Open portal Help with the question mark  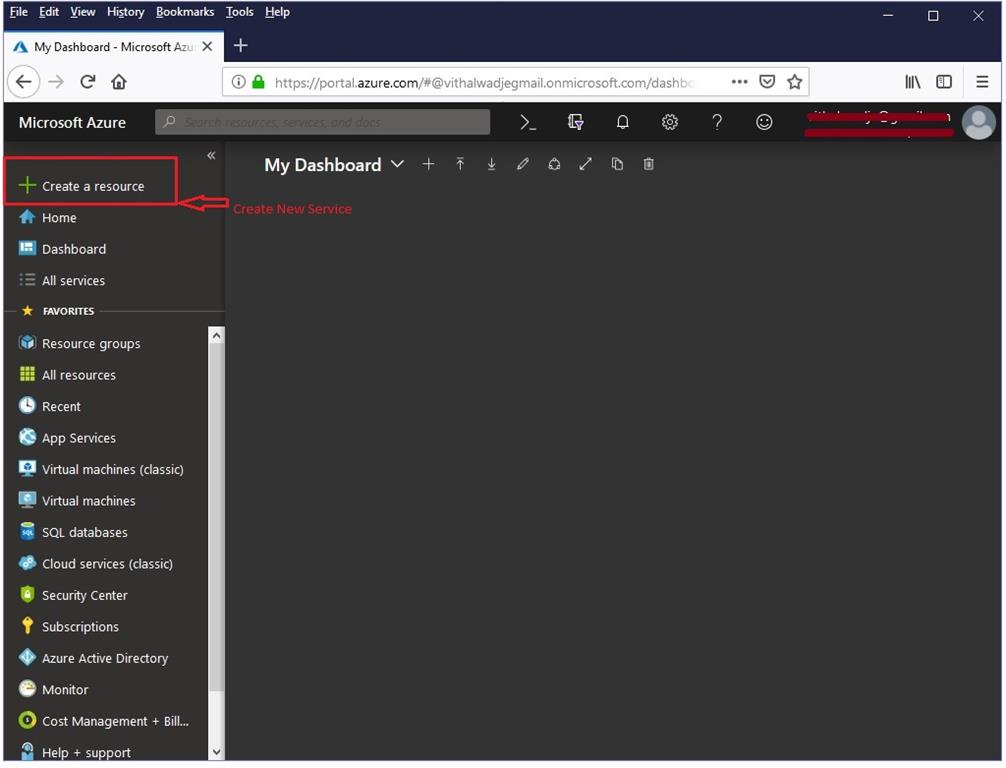716,121
